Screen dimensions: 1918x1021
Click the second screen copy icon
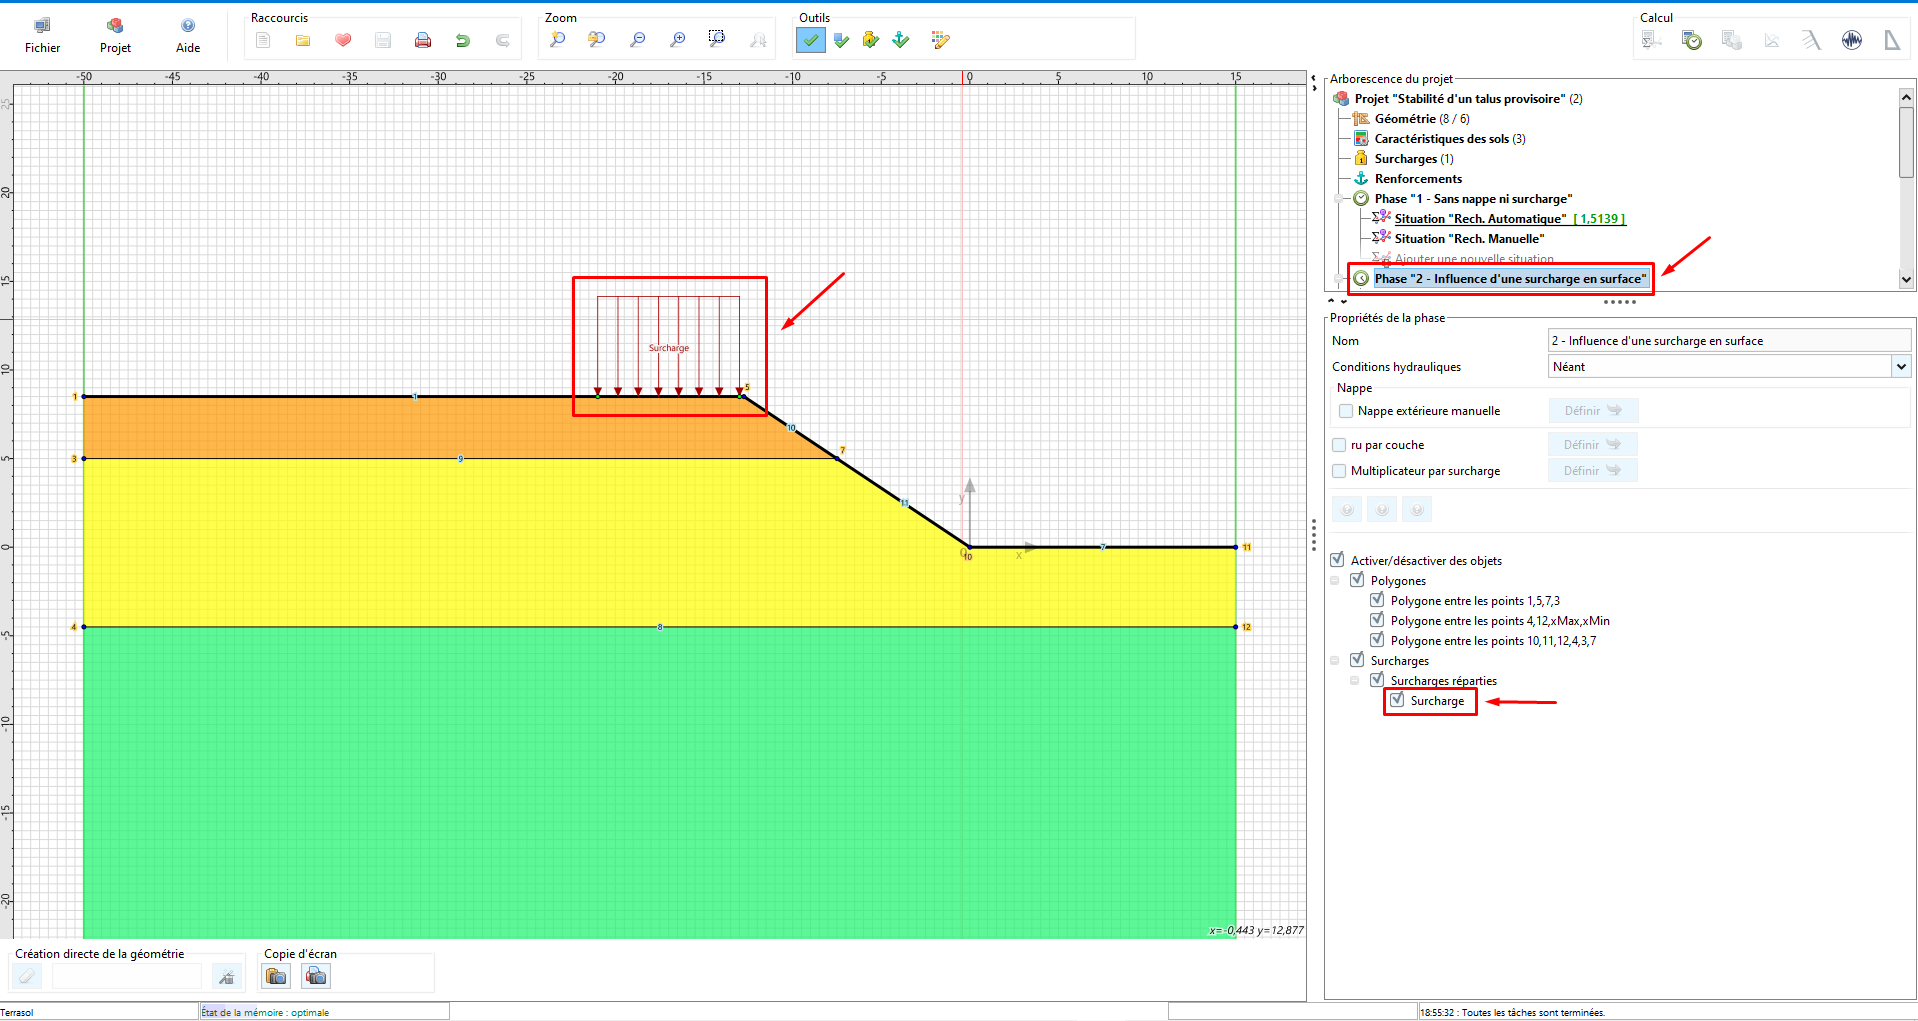[x=316, y=976]
